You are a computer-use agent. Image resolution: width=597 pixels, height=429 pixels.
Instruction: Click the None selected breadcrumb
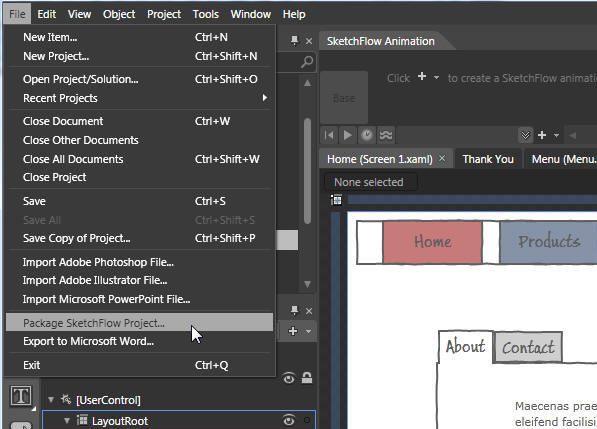(x=369, y=182)
